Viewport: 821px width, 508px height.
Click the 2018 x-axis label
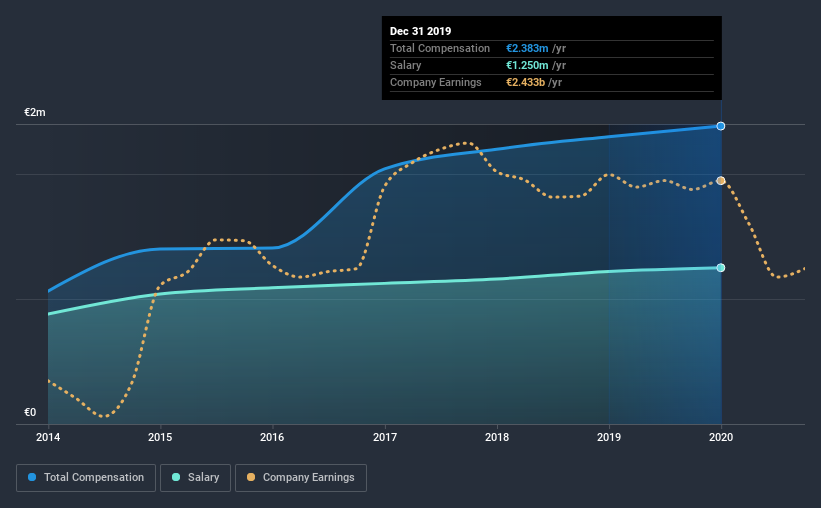pos(497,437)
